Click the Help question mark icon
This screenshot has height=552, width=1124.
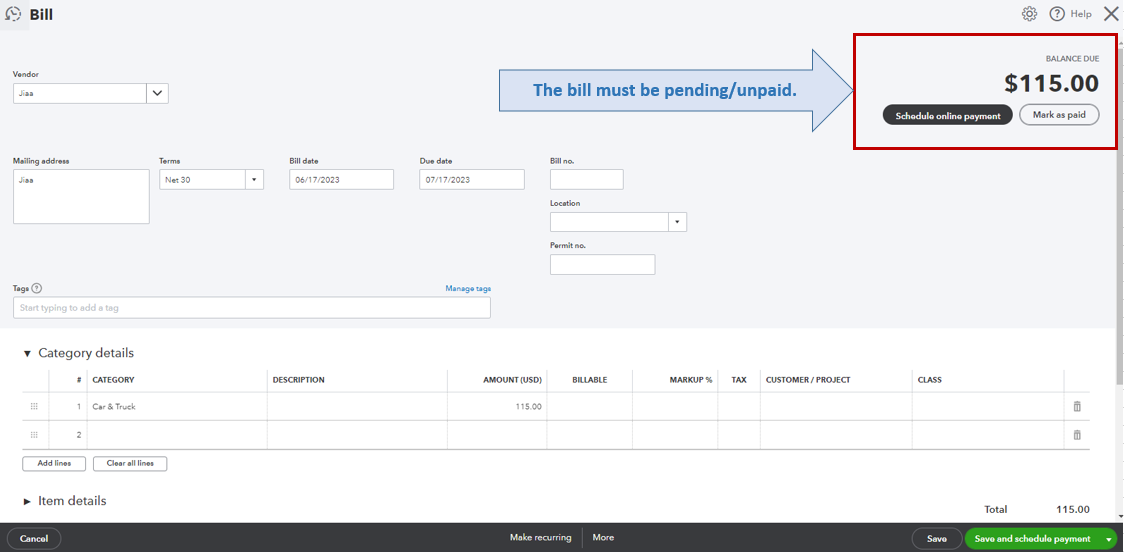click(1057, 14)
